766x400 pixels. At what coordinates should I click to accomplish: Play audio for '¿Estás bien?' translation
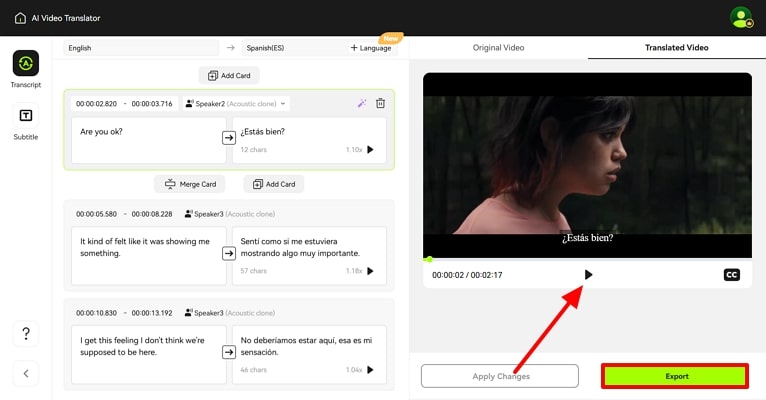(x=370, y=149)
